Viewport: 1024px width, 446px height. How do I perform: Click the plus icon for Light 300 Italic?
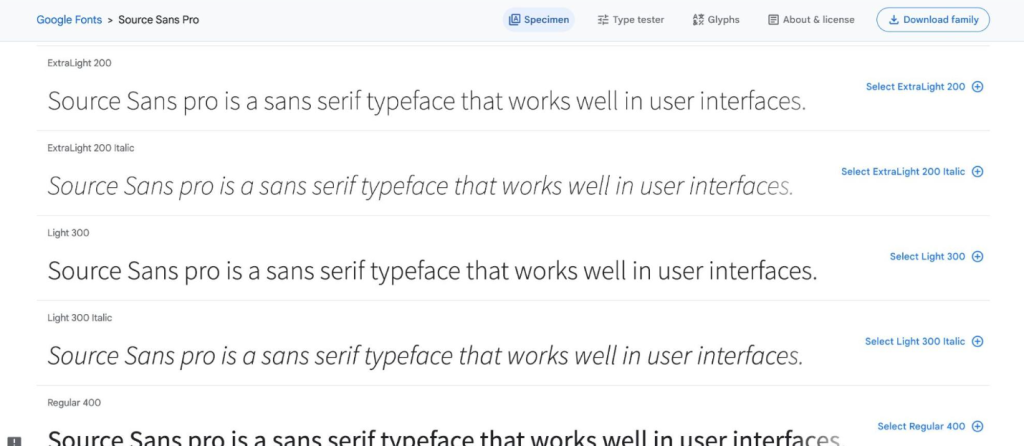[x=978, y=342]
